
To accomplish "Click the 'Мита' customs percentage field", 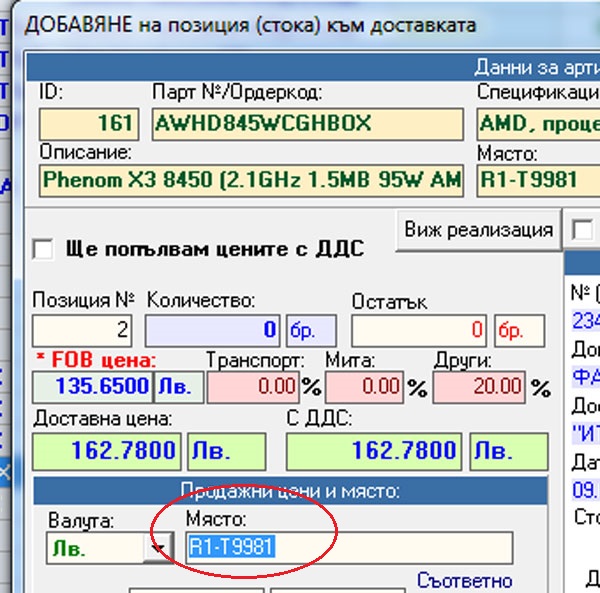I will click(364, 387).
